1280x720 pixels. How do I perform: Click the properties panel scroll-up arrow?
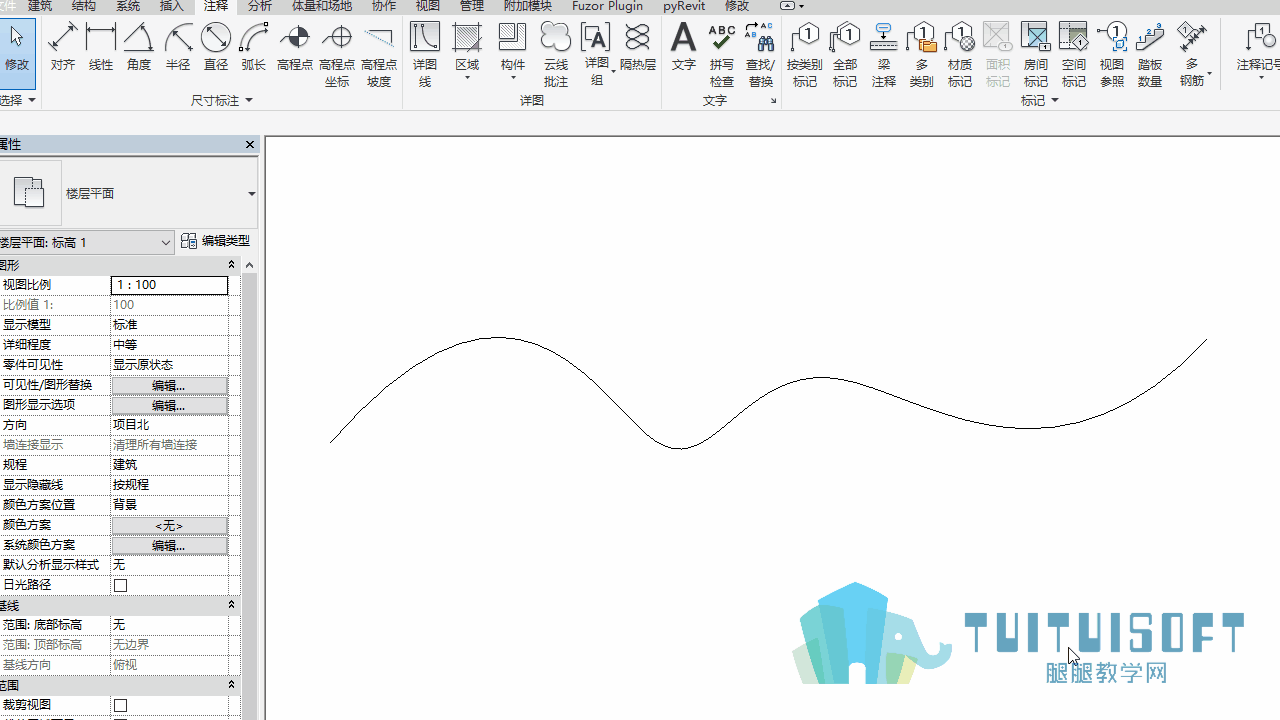[250, 265]
